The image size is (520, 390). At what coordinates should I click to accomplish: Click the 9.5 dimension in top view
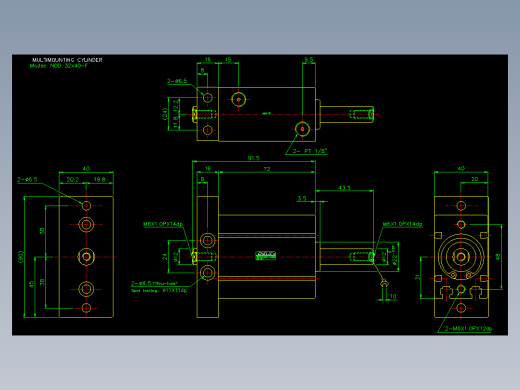click(309, 60)
